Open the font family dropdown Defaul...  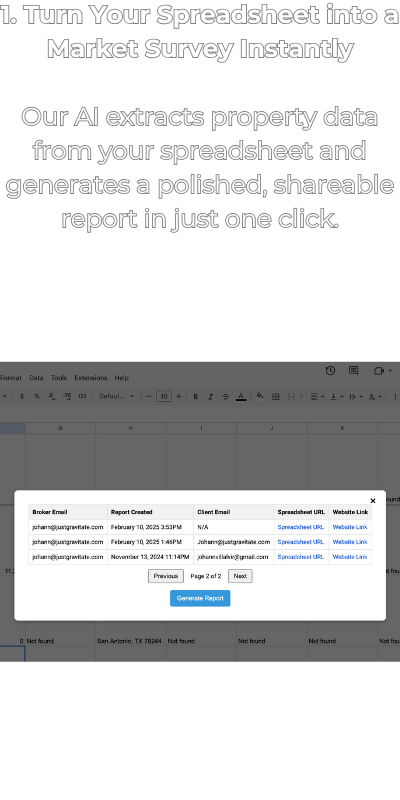[116, 396]
